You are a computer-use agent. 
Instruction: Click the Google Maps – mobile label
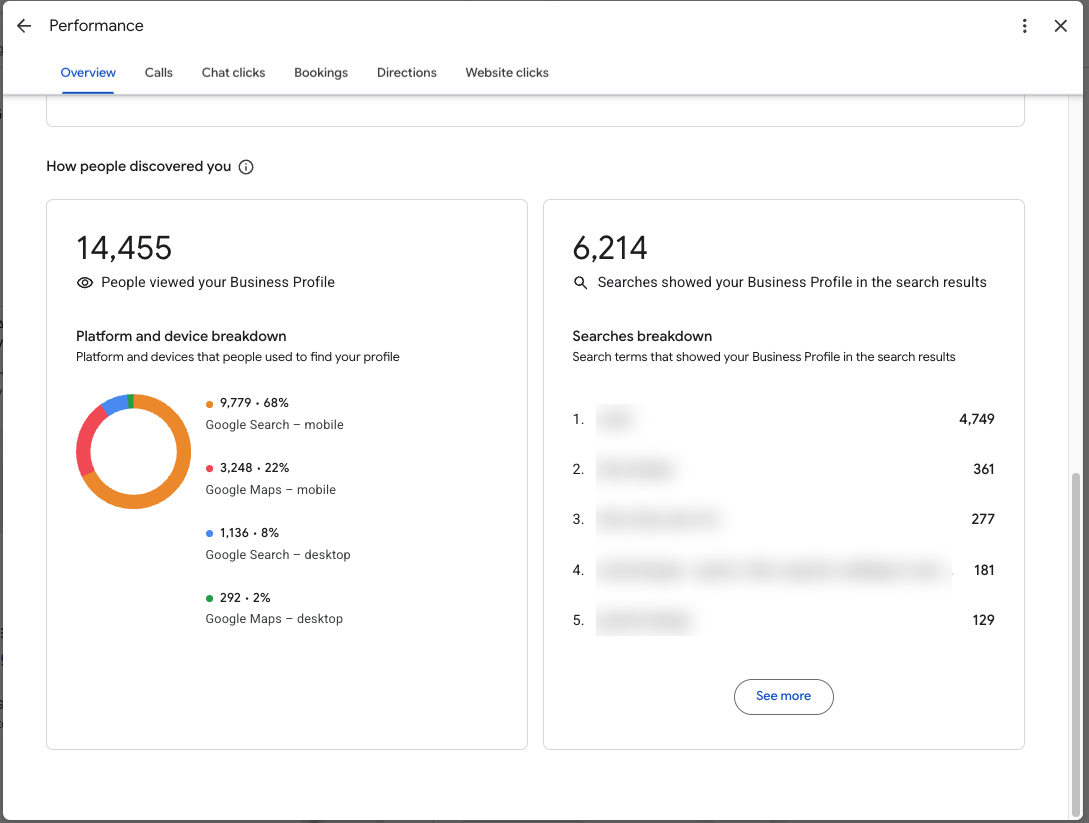[271, 490]
